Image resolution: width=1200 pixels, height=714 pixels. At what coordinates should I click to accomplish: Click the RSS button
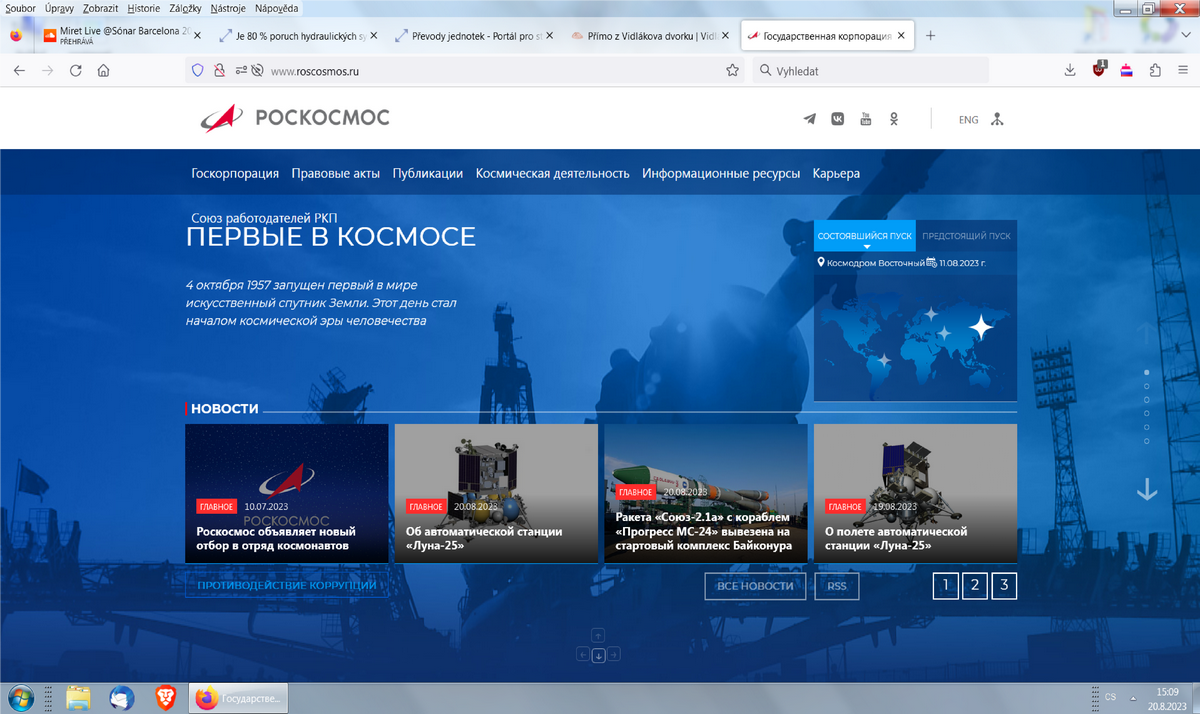[x=837, y=586]
